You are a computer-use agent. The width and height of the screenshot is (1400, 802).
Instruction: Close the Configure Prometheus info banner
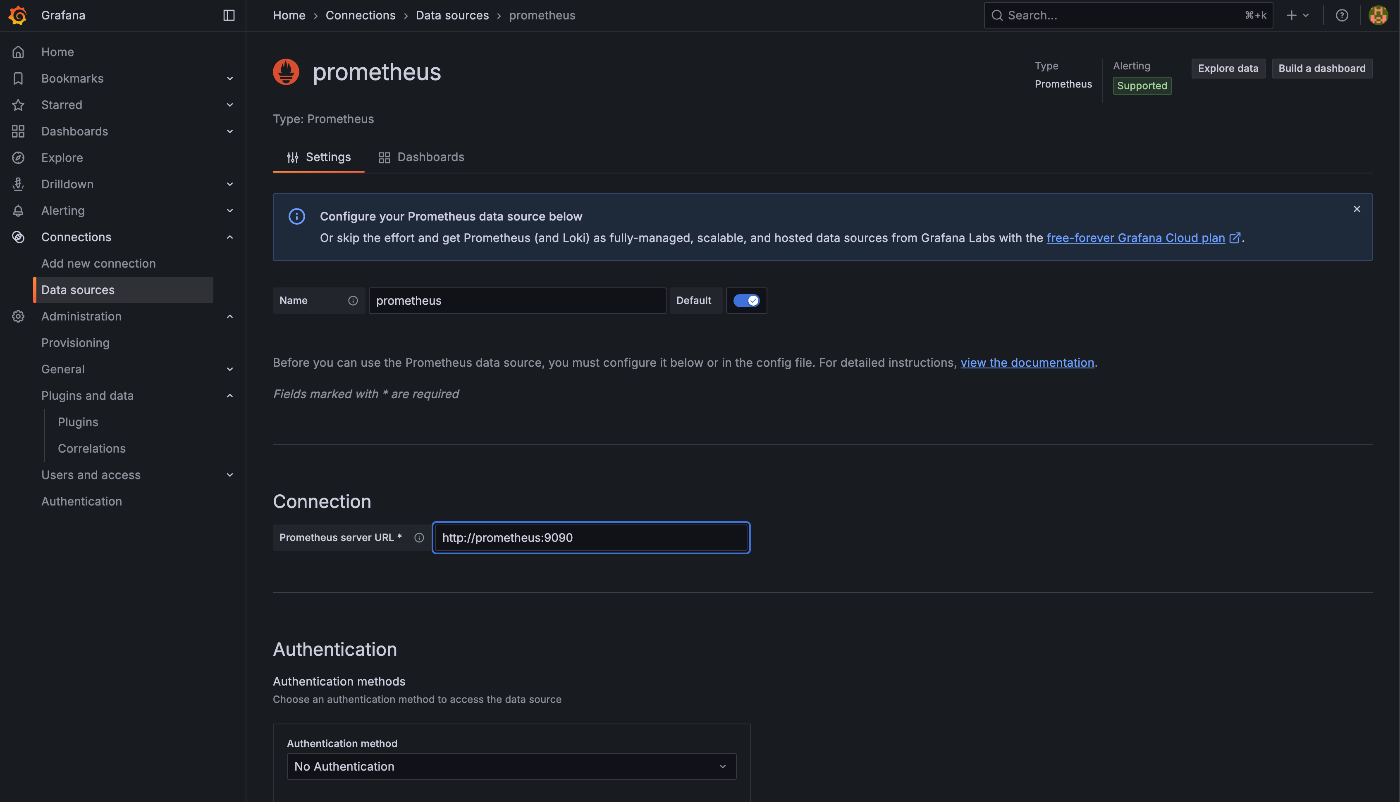click(1357, 209)
